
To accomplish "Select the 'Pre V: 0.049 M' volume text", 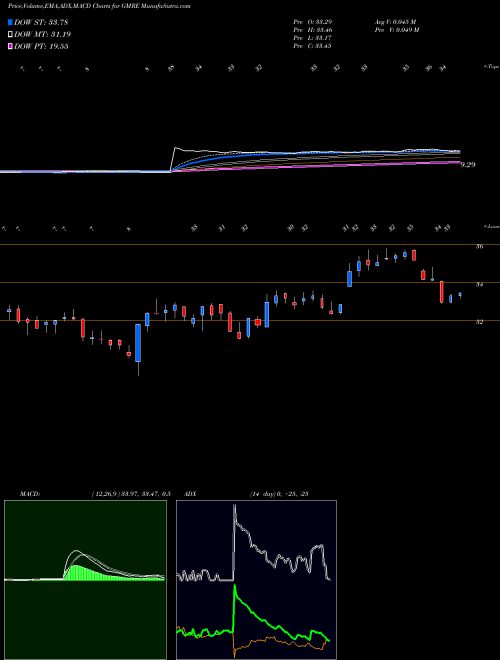I will click(396, 30).
